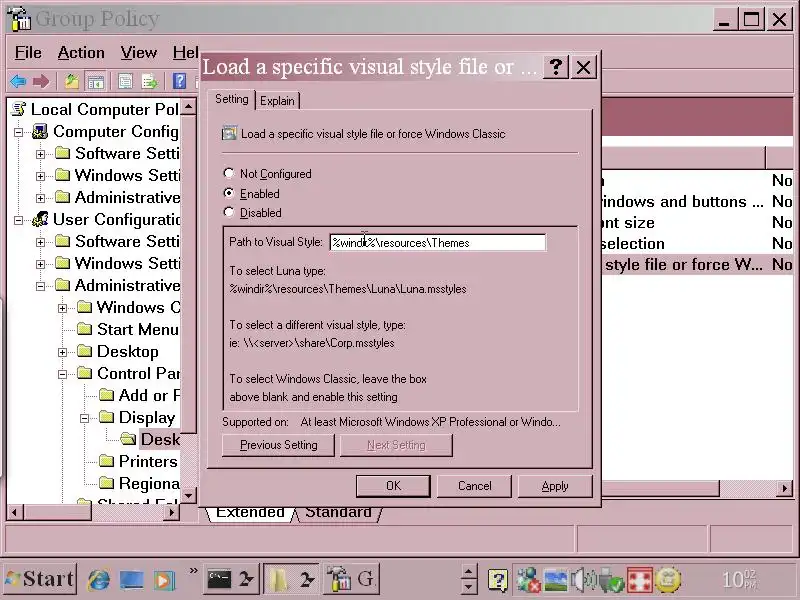Screen dimensions: 800x600
Task: Click the Previous Setting button
Action: point(279,445)
